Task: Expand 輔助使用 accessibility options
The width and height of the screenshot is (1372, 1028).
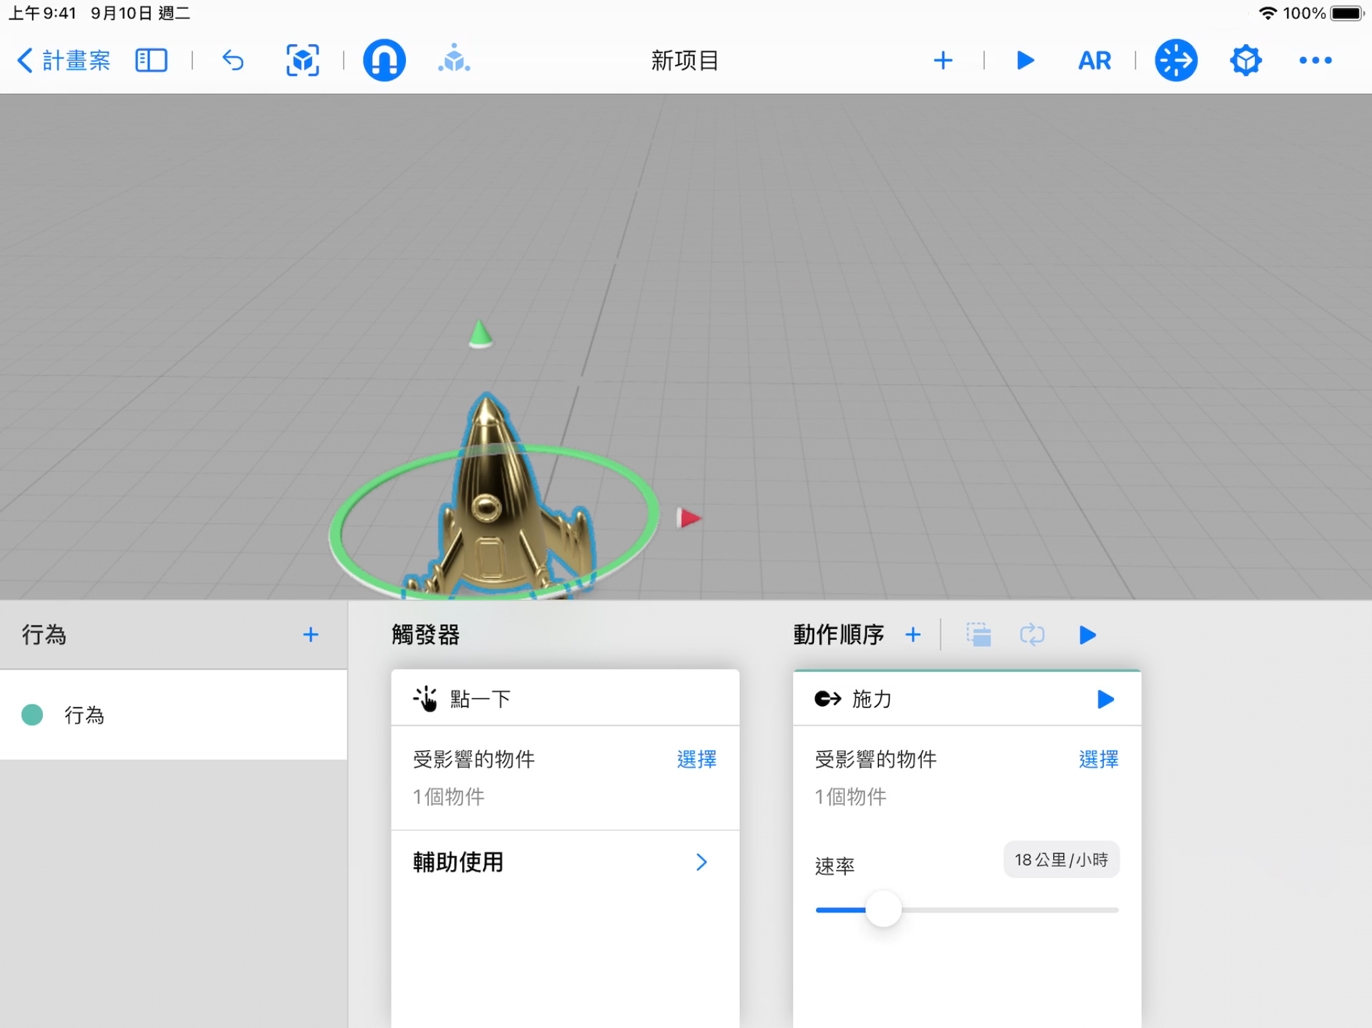Action: [565, 862]
